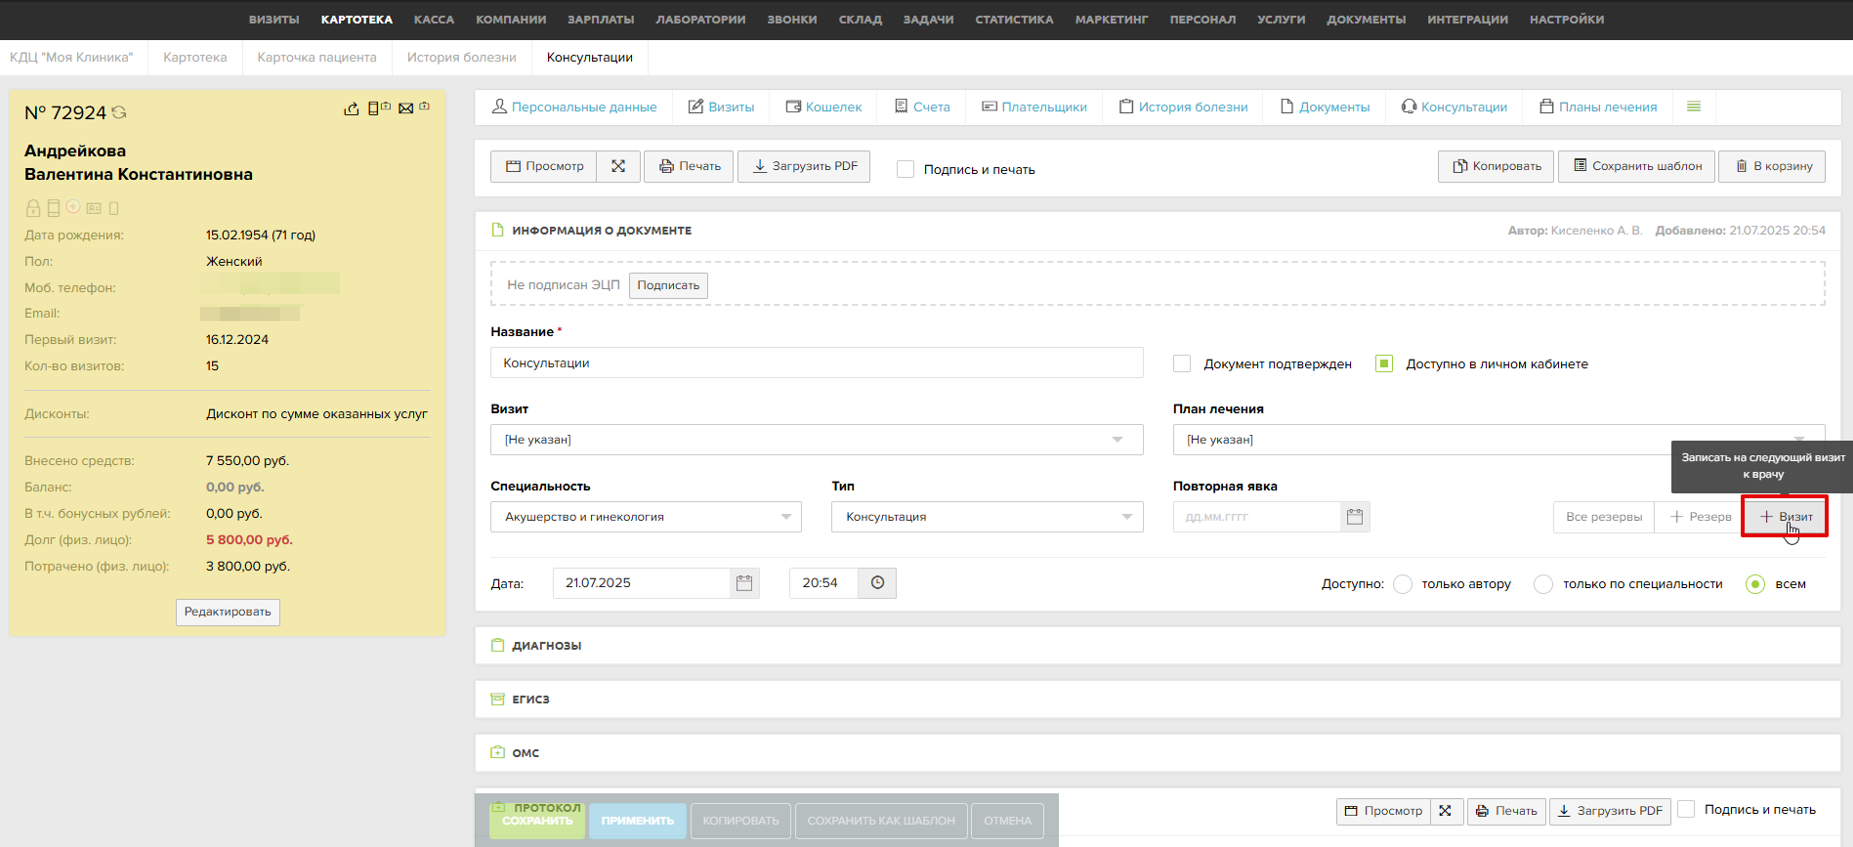Go to КДЦ "Моя Клиника" breadcrumb

click(x=71, y=57)
